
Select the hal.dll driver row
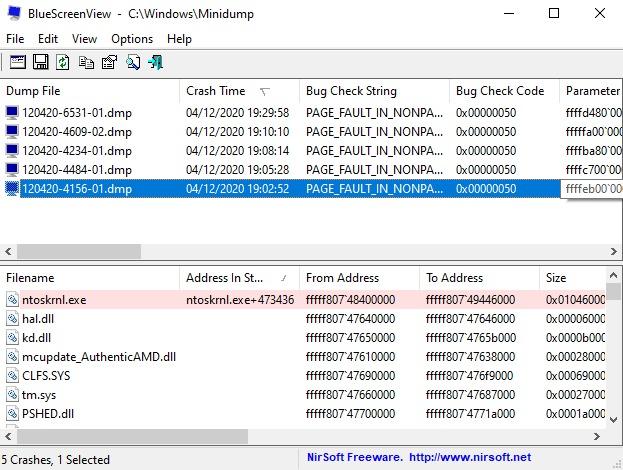tap(303, 319)
